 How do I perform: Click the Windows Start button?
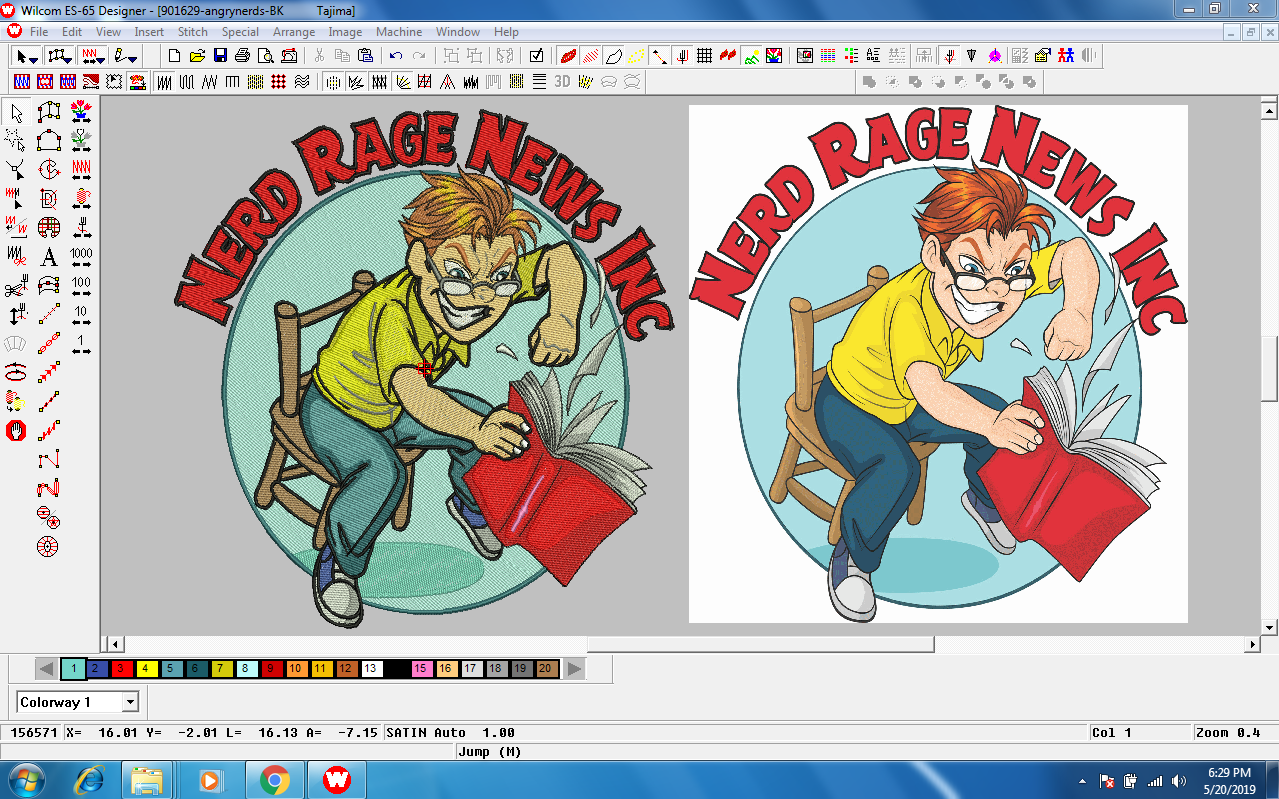click(x=25, y=780)
